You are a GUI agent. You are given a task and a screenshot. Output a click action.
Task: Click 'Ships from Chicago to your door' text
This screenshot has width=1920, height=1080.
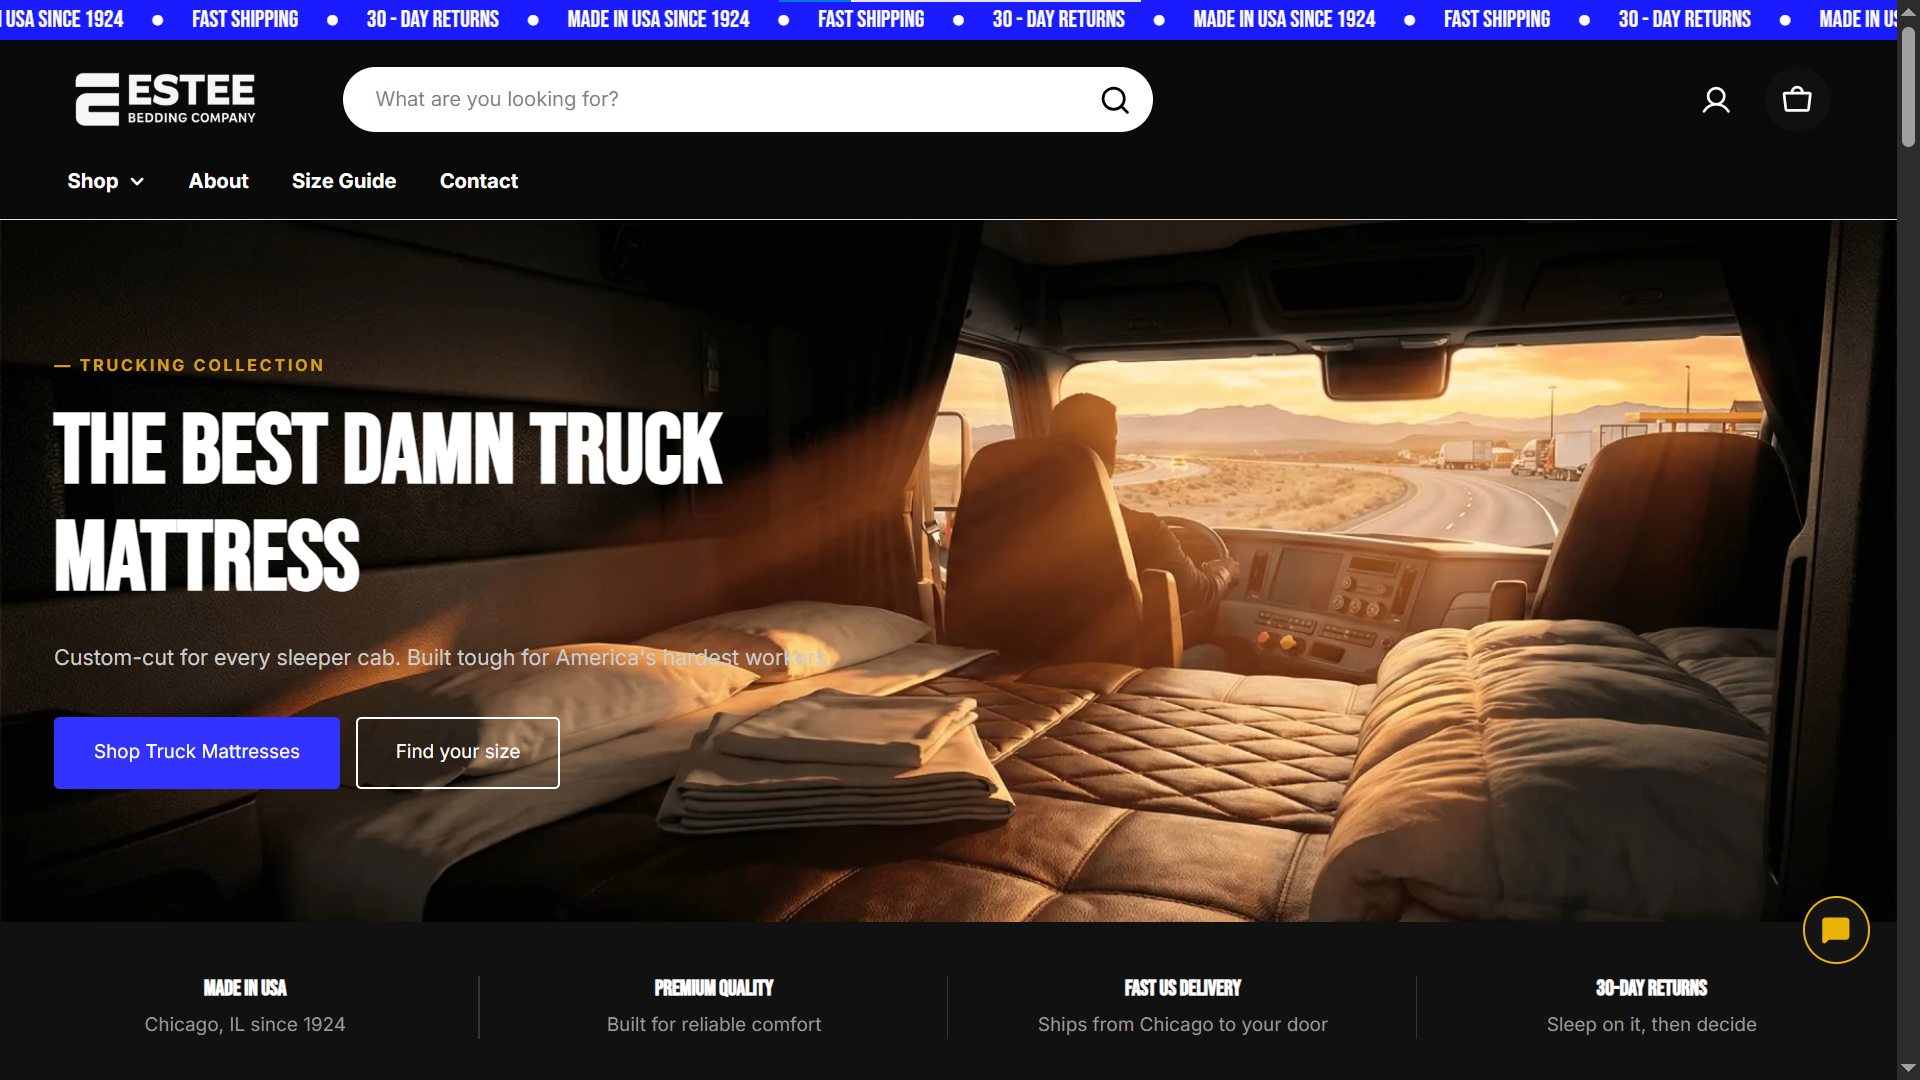1183,1024
